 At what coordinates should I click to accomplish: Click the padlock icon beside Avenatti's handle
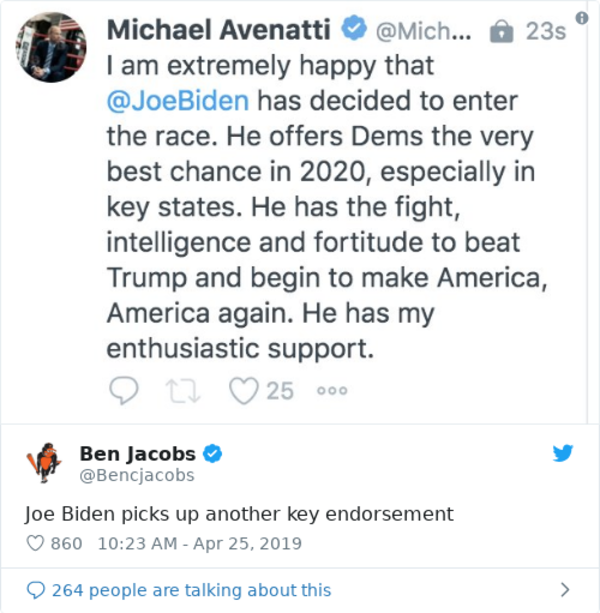click(499, 31)
